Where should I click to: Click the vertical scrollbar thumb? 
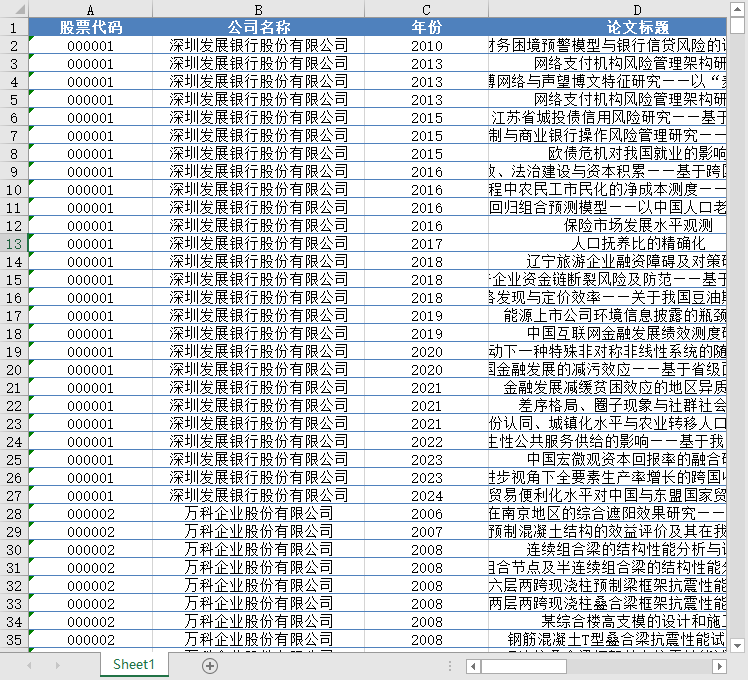click(x=738, y=25)
